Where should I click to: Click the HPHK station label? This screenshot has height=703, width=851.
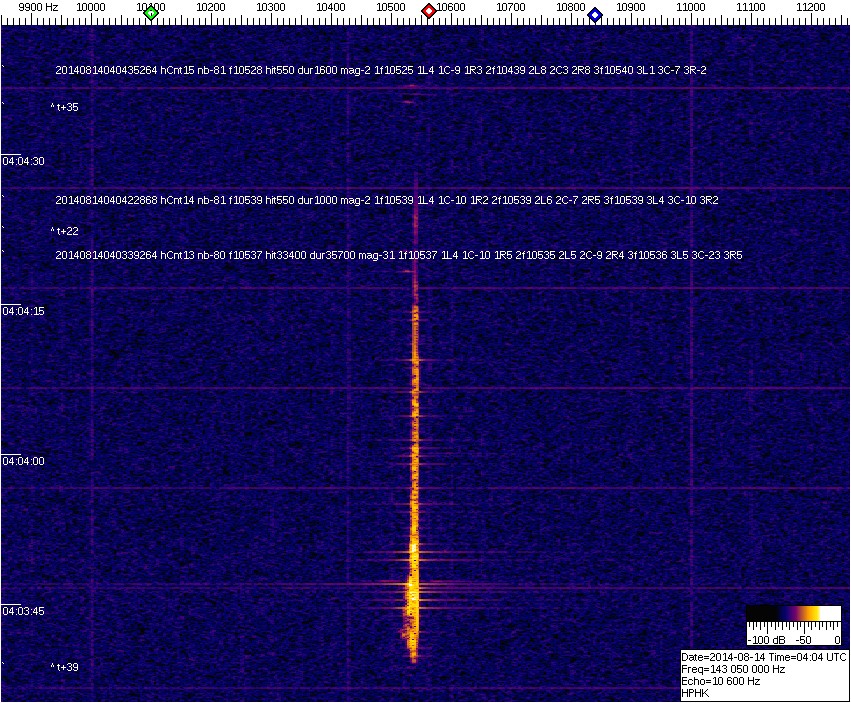696,693
